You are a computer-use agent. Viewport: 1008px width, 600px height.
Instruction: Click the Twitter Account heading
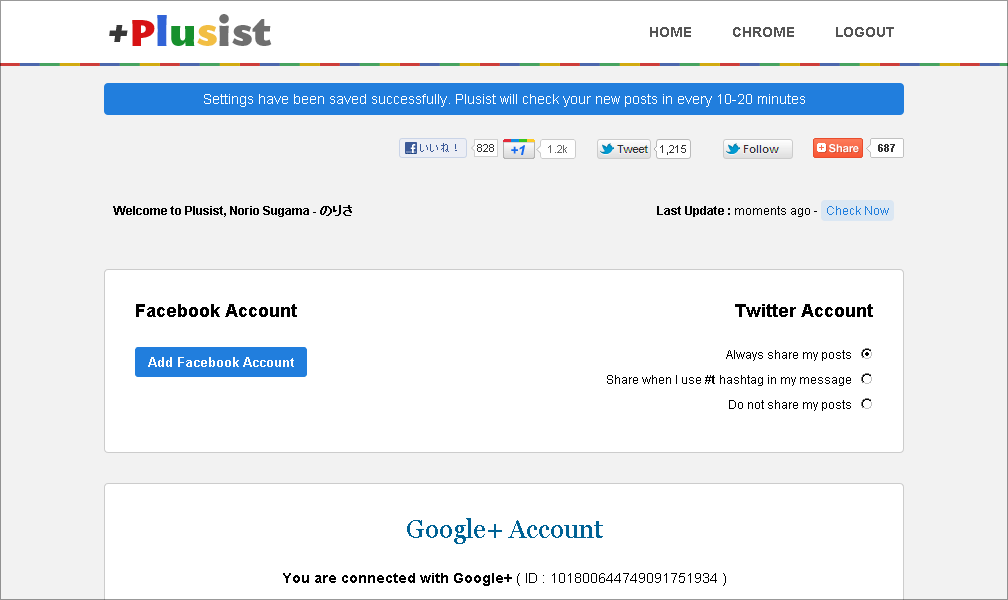pyautogui.click(x=804, y=311)
